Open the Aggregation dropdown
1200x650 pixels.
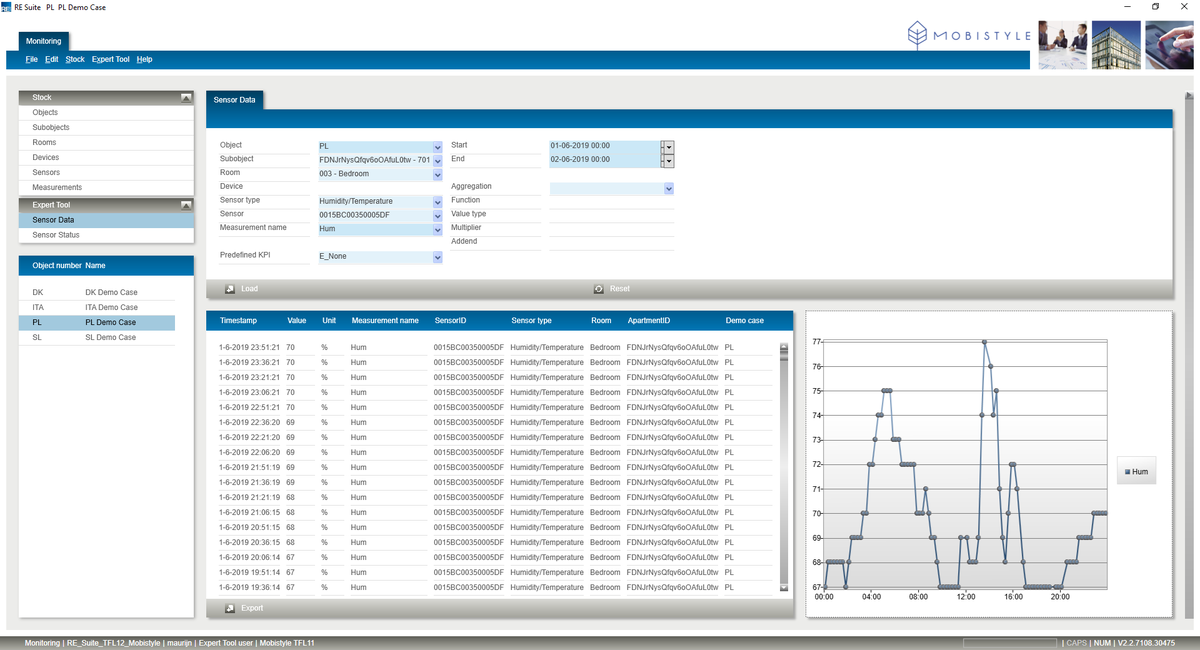(x=668, y=188)
